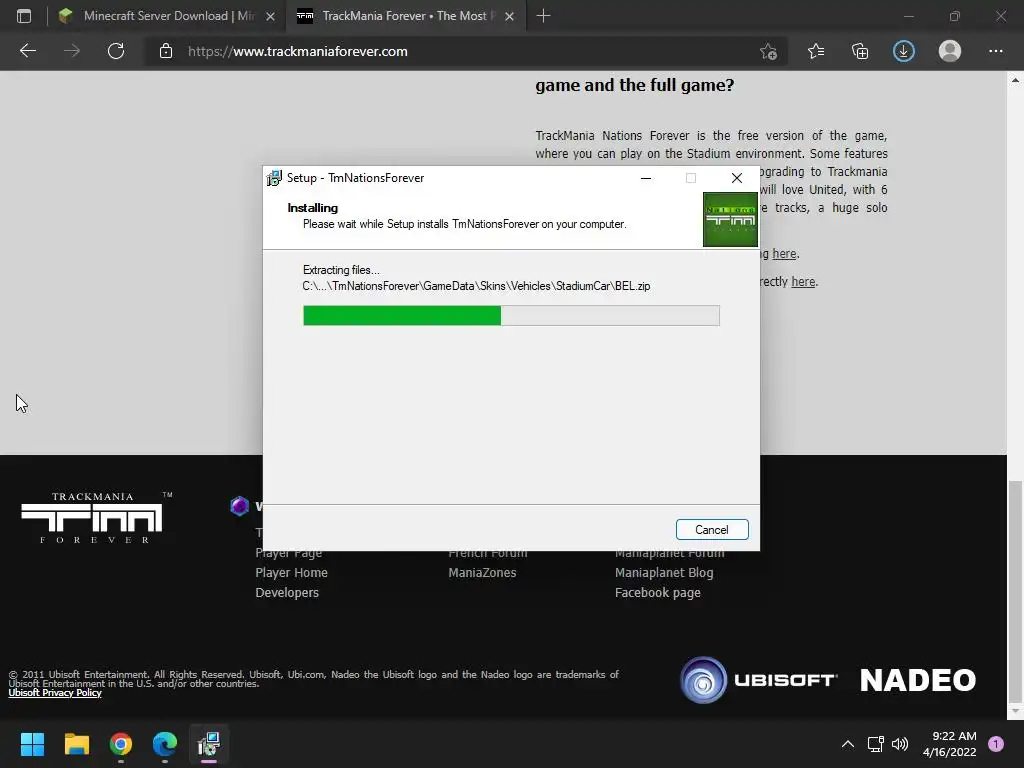Close the TrackMania Forever tab
The width and height of the screenshot is (1024, 768).
509,16
